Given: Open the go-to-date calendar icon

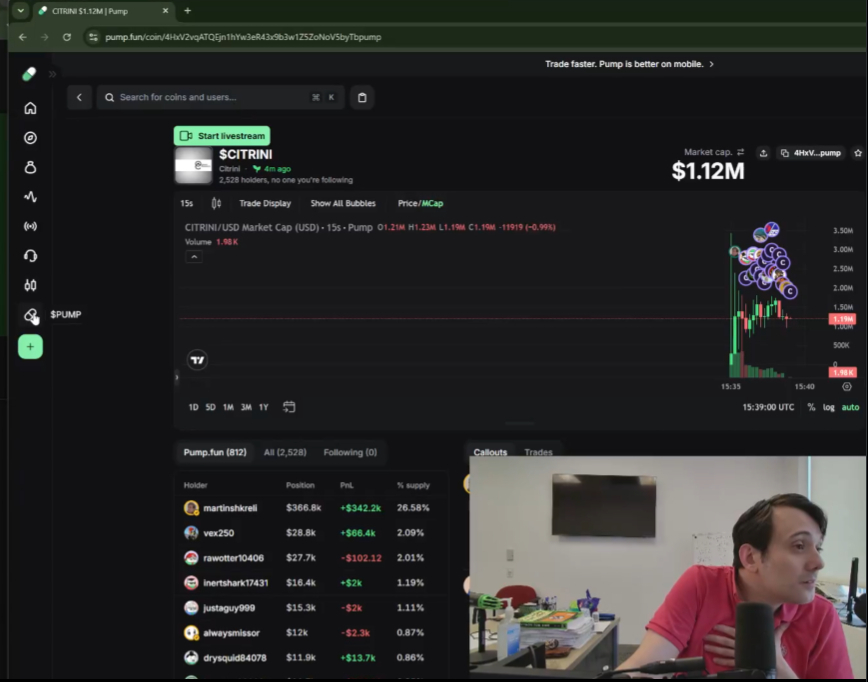Looking at the screenshot, I should [x=289, y=407].
